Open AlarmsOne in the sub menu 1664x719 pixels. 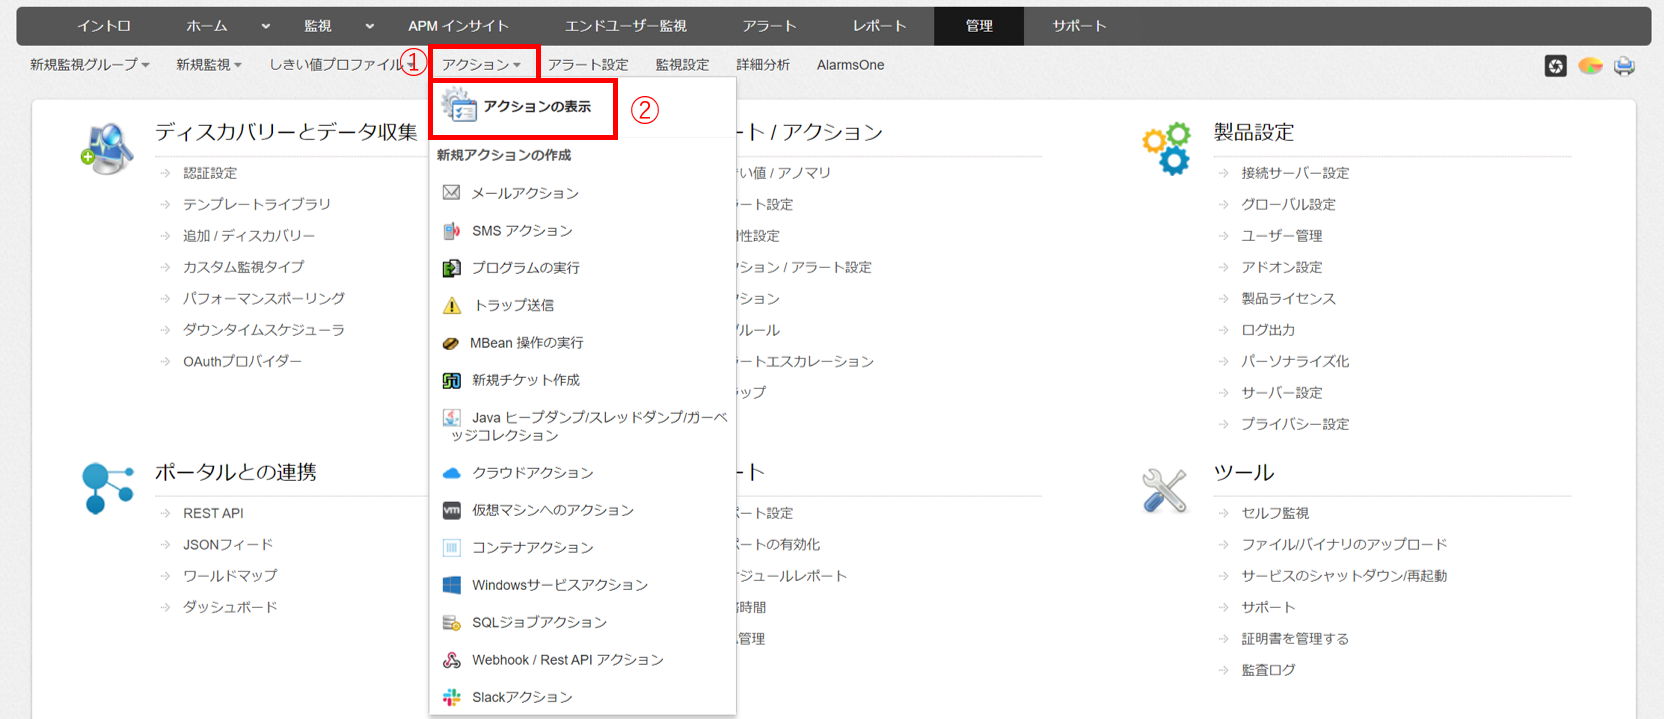click(x=850, y=65)
